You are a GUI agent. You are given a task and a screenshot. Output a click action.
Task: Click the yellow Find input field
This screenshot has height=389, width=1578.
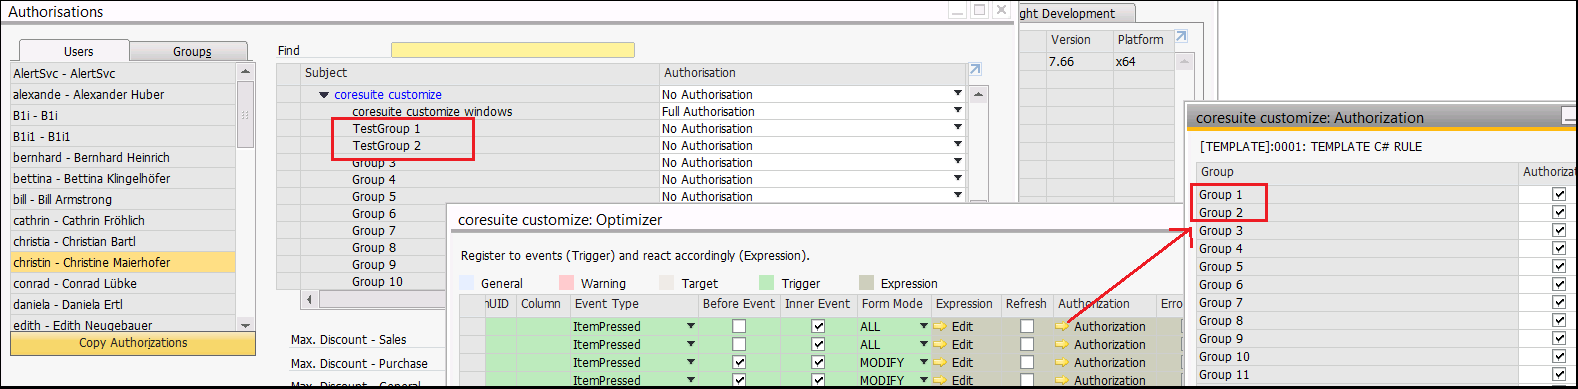click(x=513, y=50)
